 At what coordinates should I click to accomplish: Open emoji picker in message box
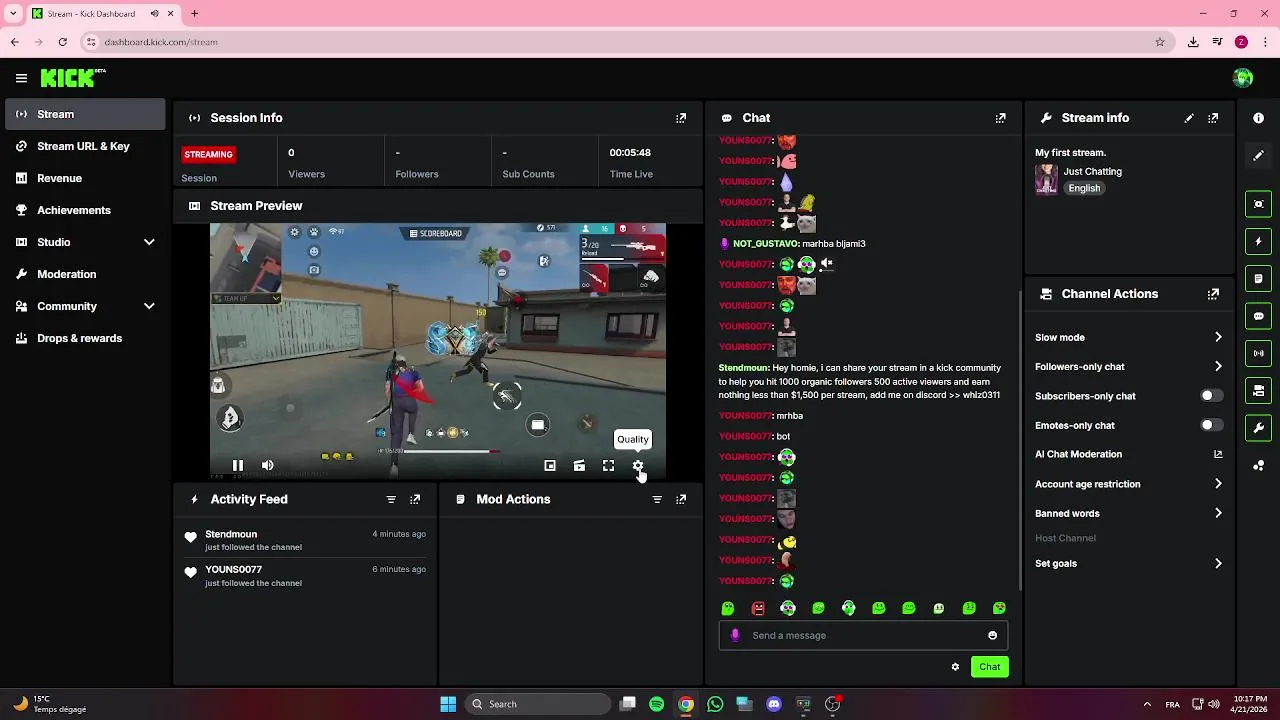(992, 635)
